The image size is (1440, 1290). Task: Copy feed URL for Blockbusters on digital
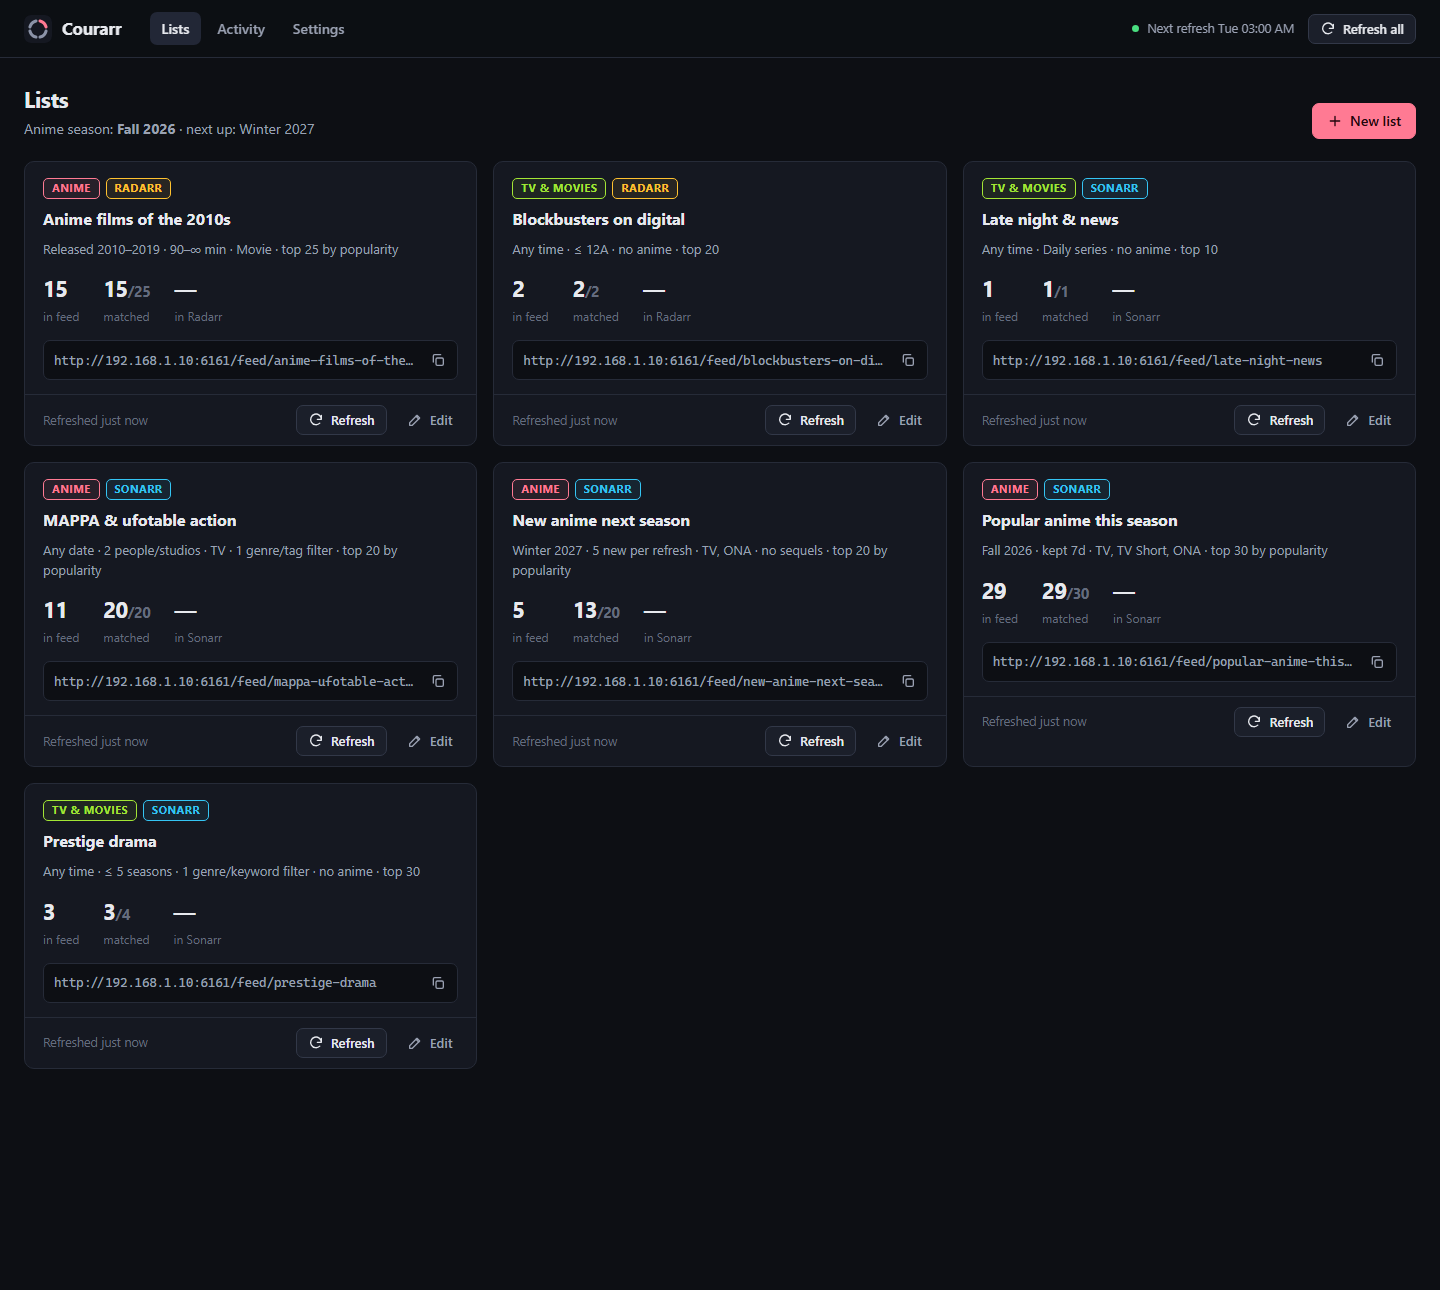click(908, 360)
